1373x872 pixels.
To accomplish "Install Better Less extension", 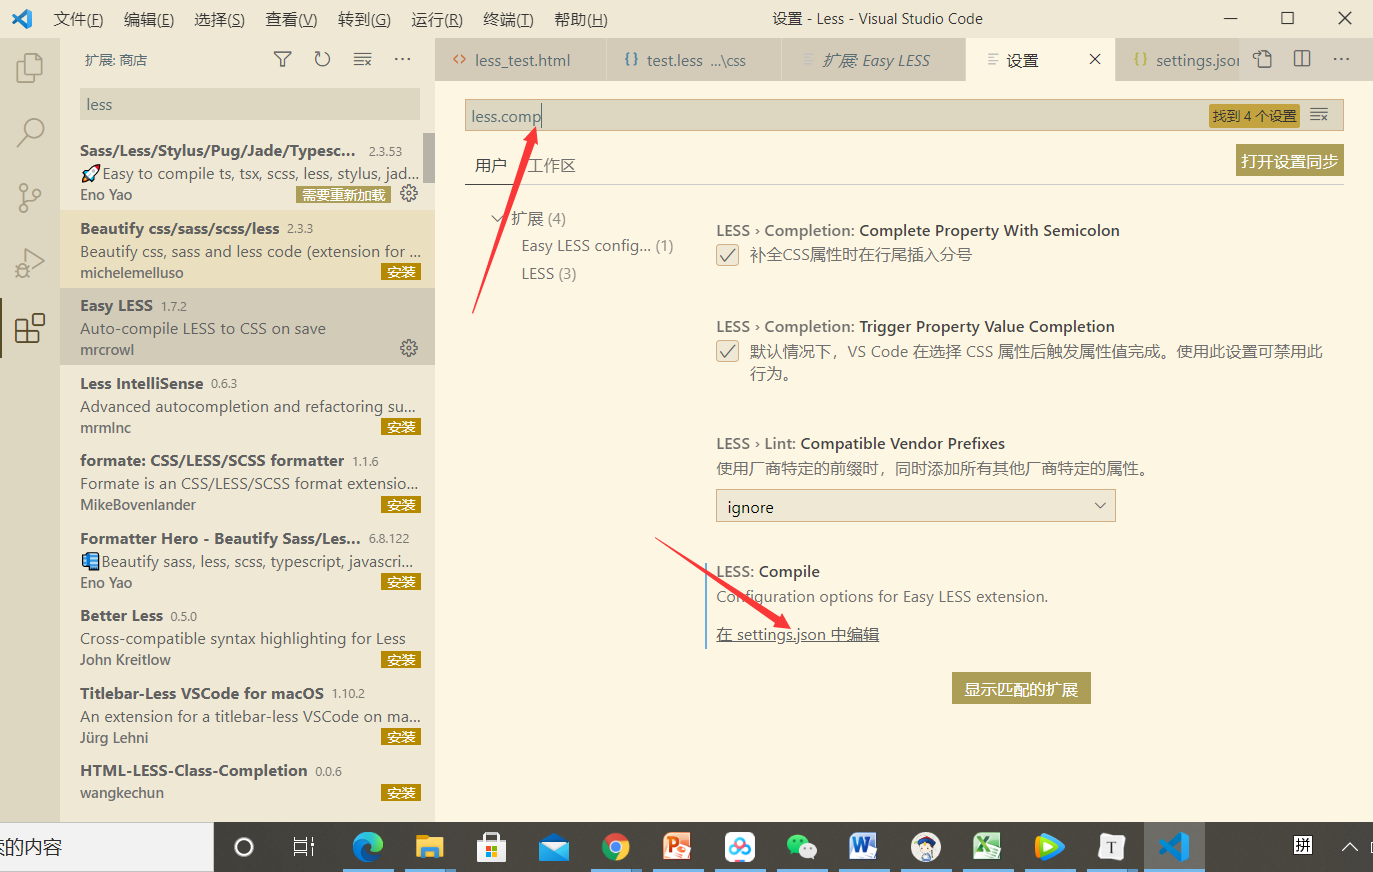I will 401,660.
